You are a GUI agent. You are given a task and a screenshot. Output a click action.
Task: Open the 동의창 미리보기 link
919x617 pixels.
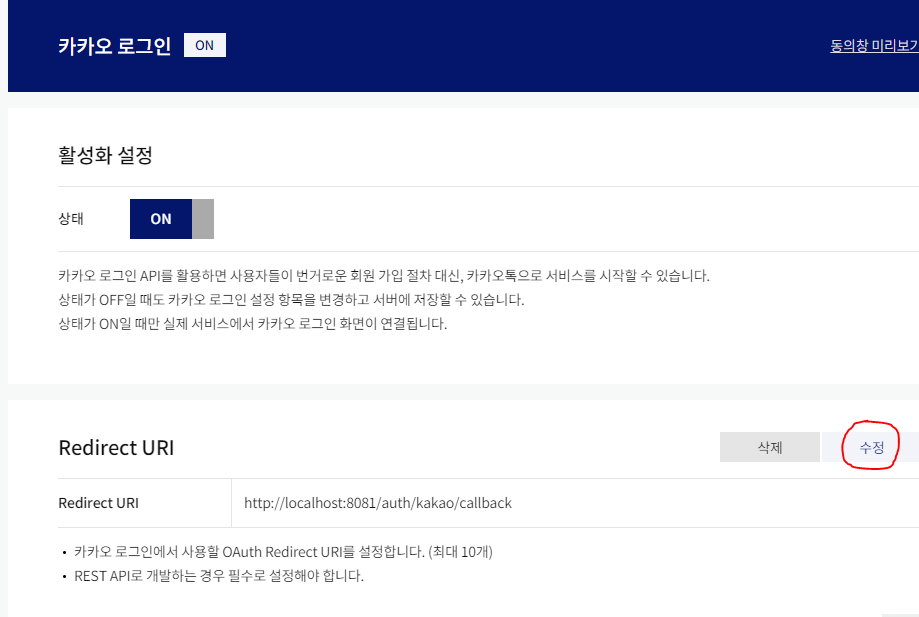874,46
